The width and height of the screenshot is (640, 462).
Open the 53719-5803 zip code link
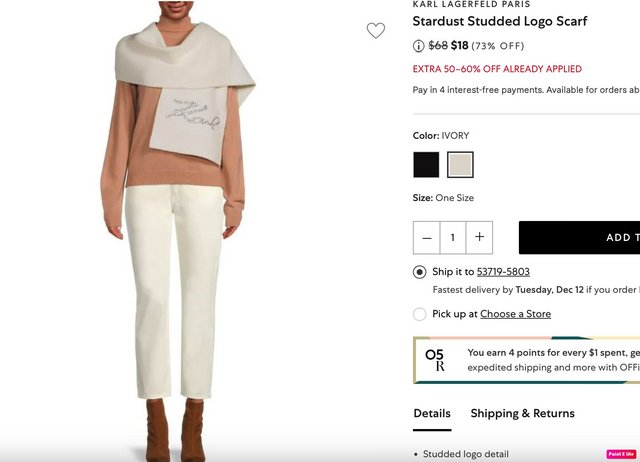[503, 272]
